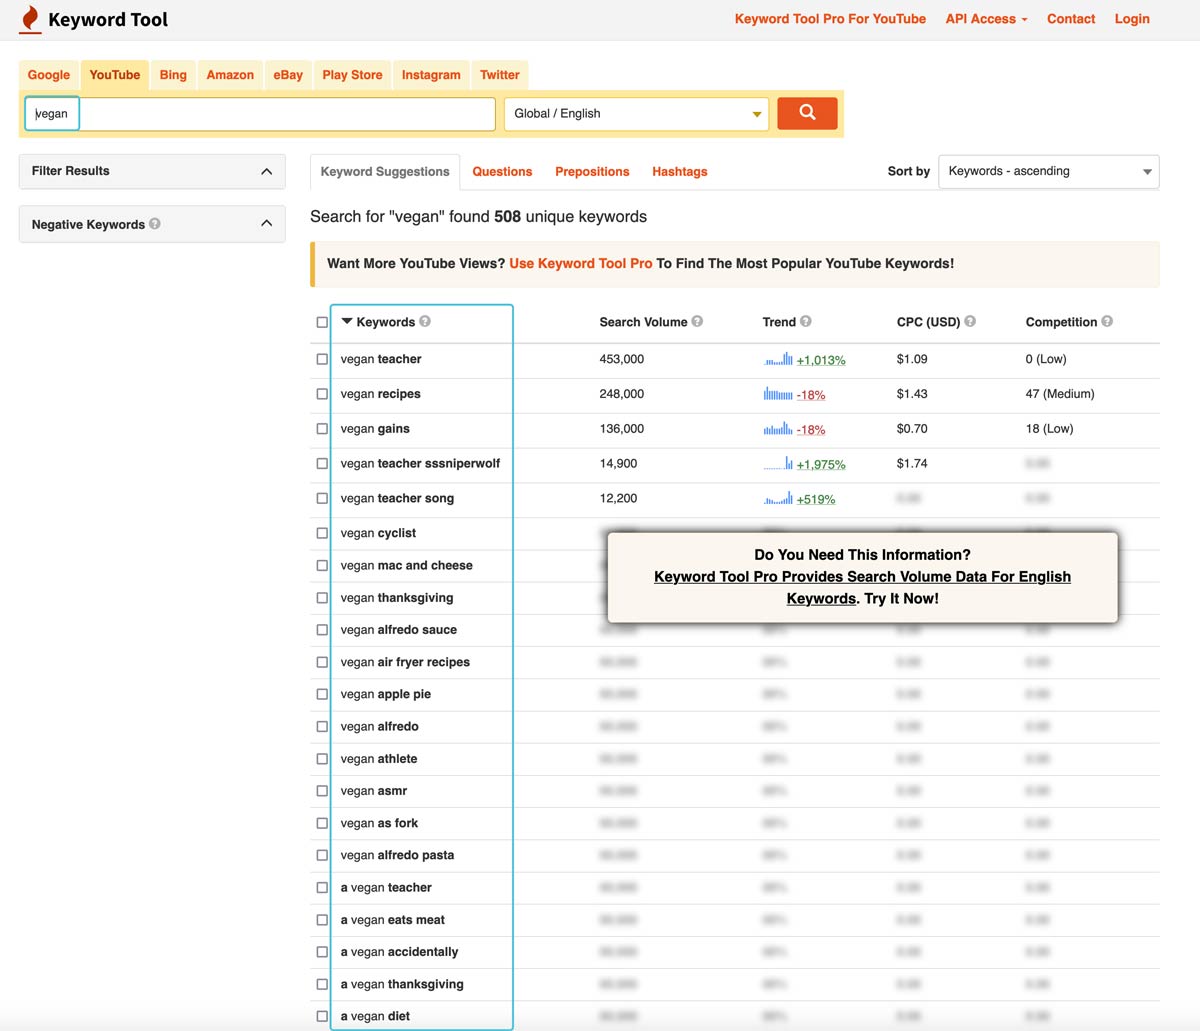Check the vegan gains row checkbox
This screenshot has width=1200, height=1031.
pos(322,429)
